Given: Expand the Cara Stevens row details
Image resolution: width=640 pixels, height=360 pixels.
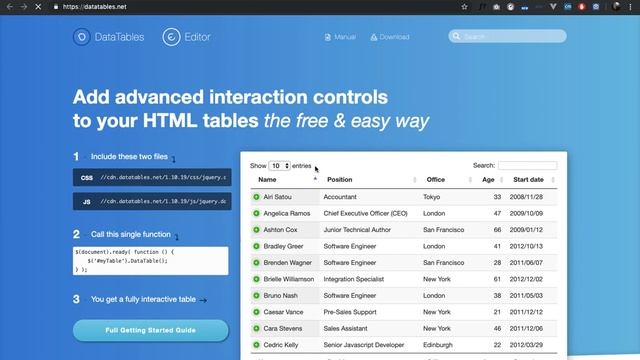Looking at the screenshot, I should click(x=256, y=328).
